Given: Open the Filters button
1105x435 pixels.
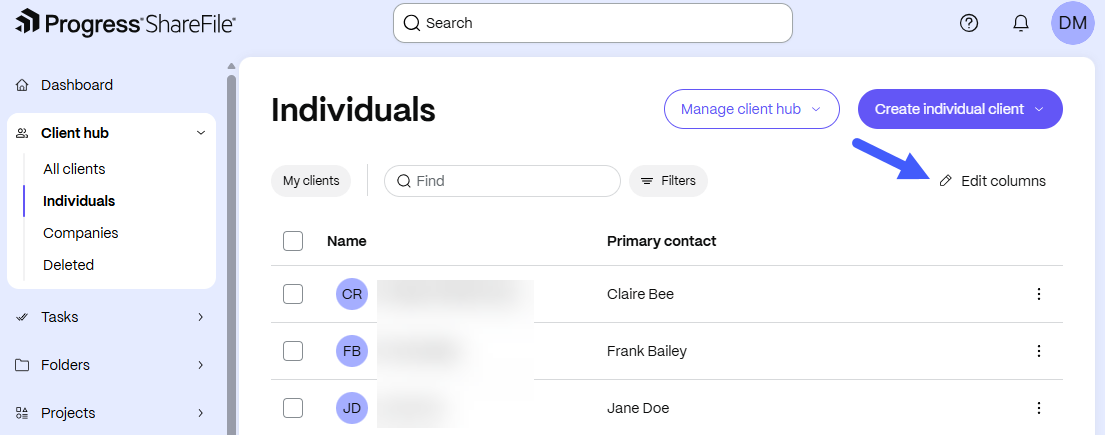Looking at the screenshot, I should coord(668,181).
